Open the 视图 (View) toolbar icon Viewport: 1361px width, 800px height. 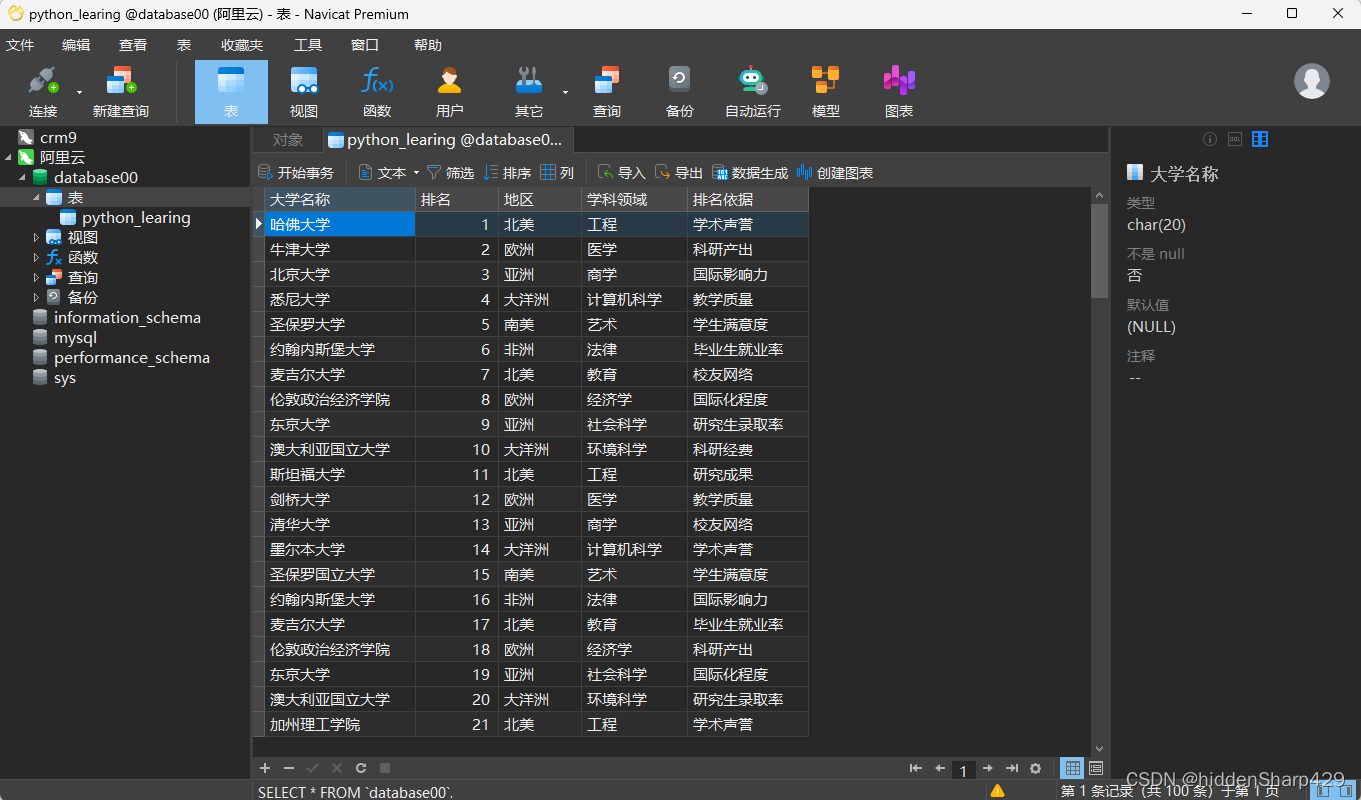(x=304, y=91)
